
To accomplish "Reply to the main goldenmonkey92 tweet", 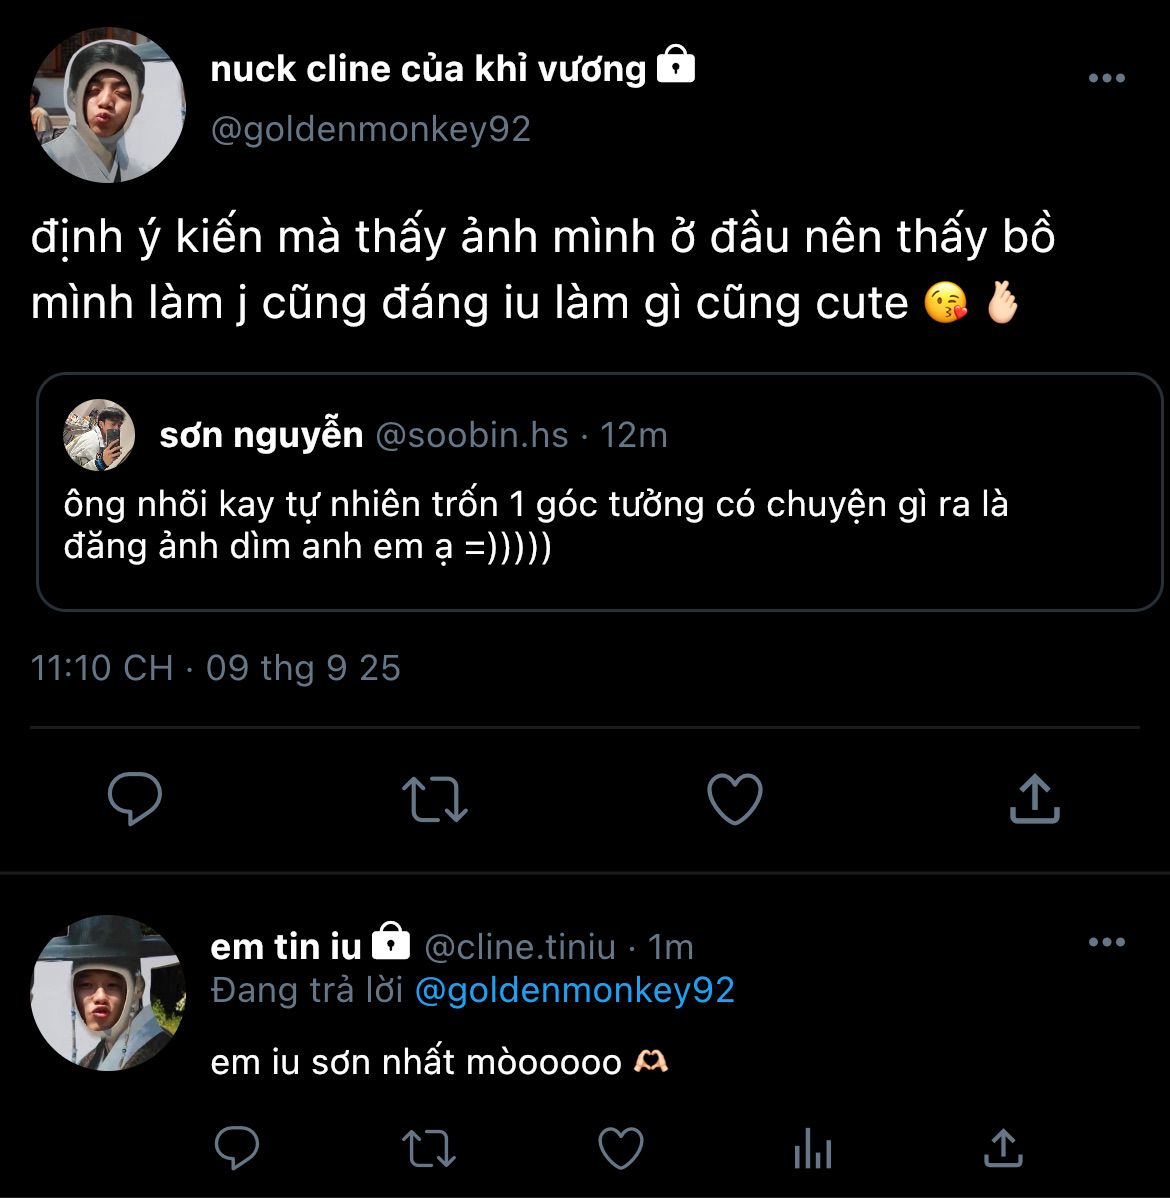I will pos(135,799).
